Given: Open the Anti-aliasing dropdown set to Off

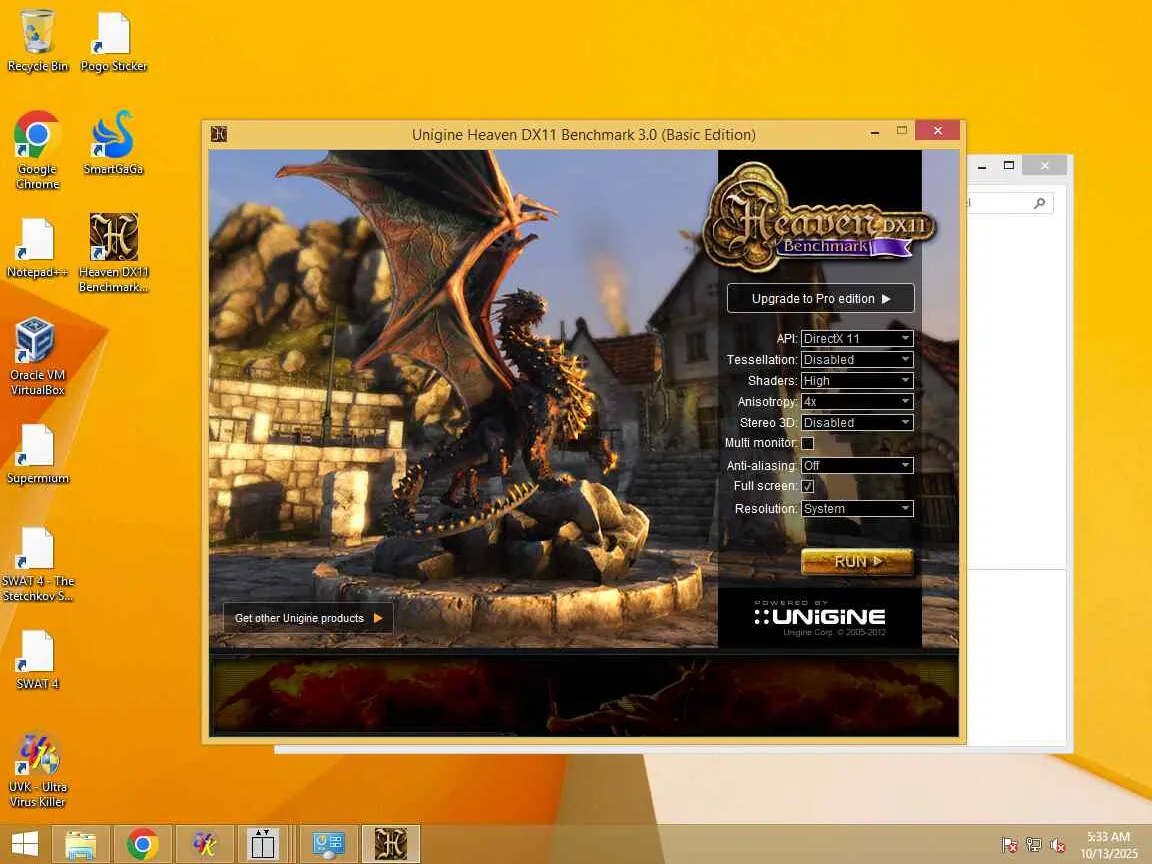Looking at the screenshot, I should coord(857,465).
